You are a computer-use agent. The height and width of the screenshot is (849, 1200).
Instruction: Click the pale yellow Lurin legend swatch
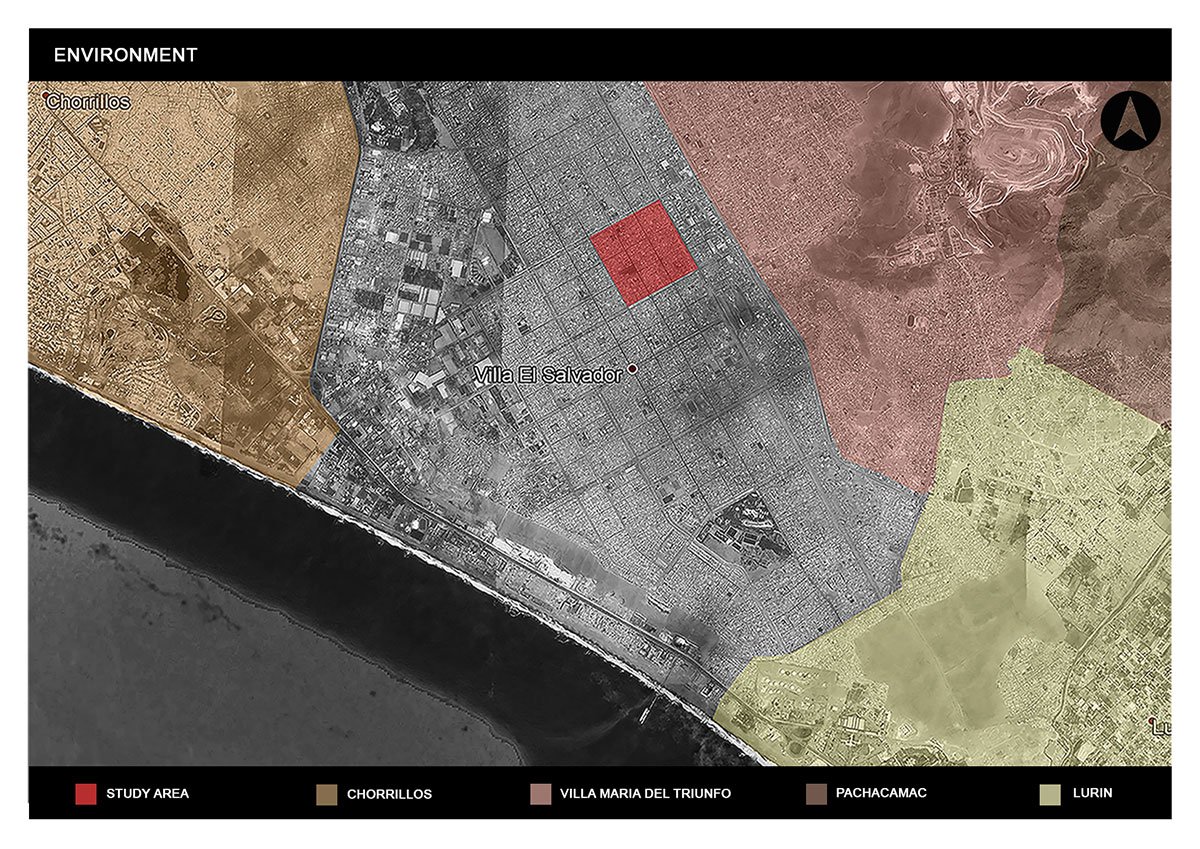1051,794
